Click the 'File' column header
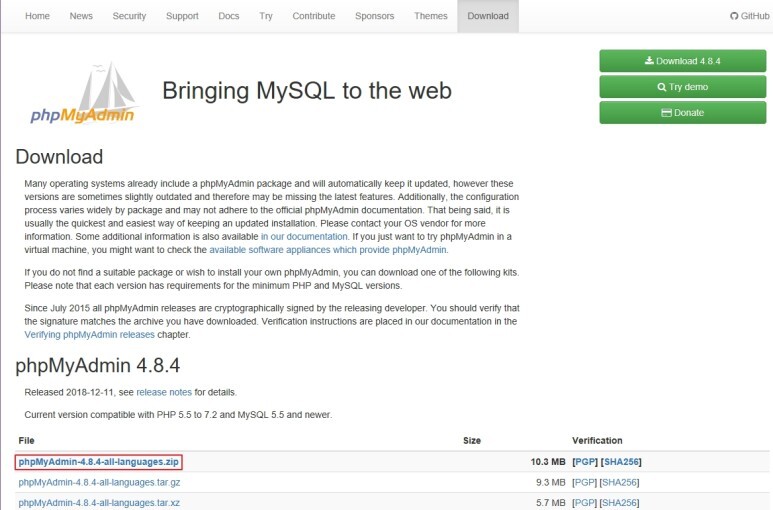This screenshot has width=773, height=510. pyautogui.click(x=26, y=441)
